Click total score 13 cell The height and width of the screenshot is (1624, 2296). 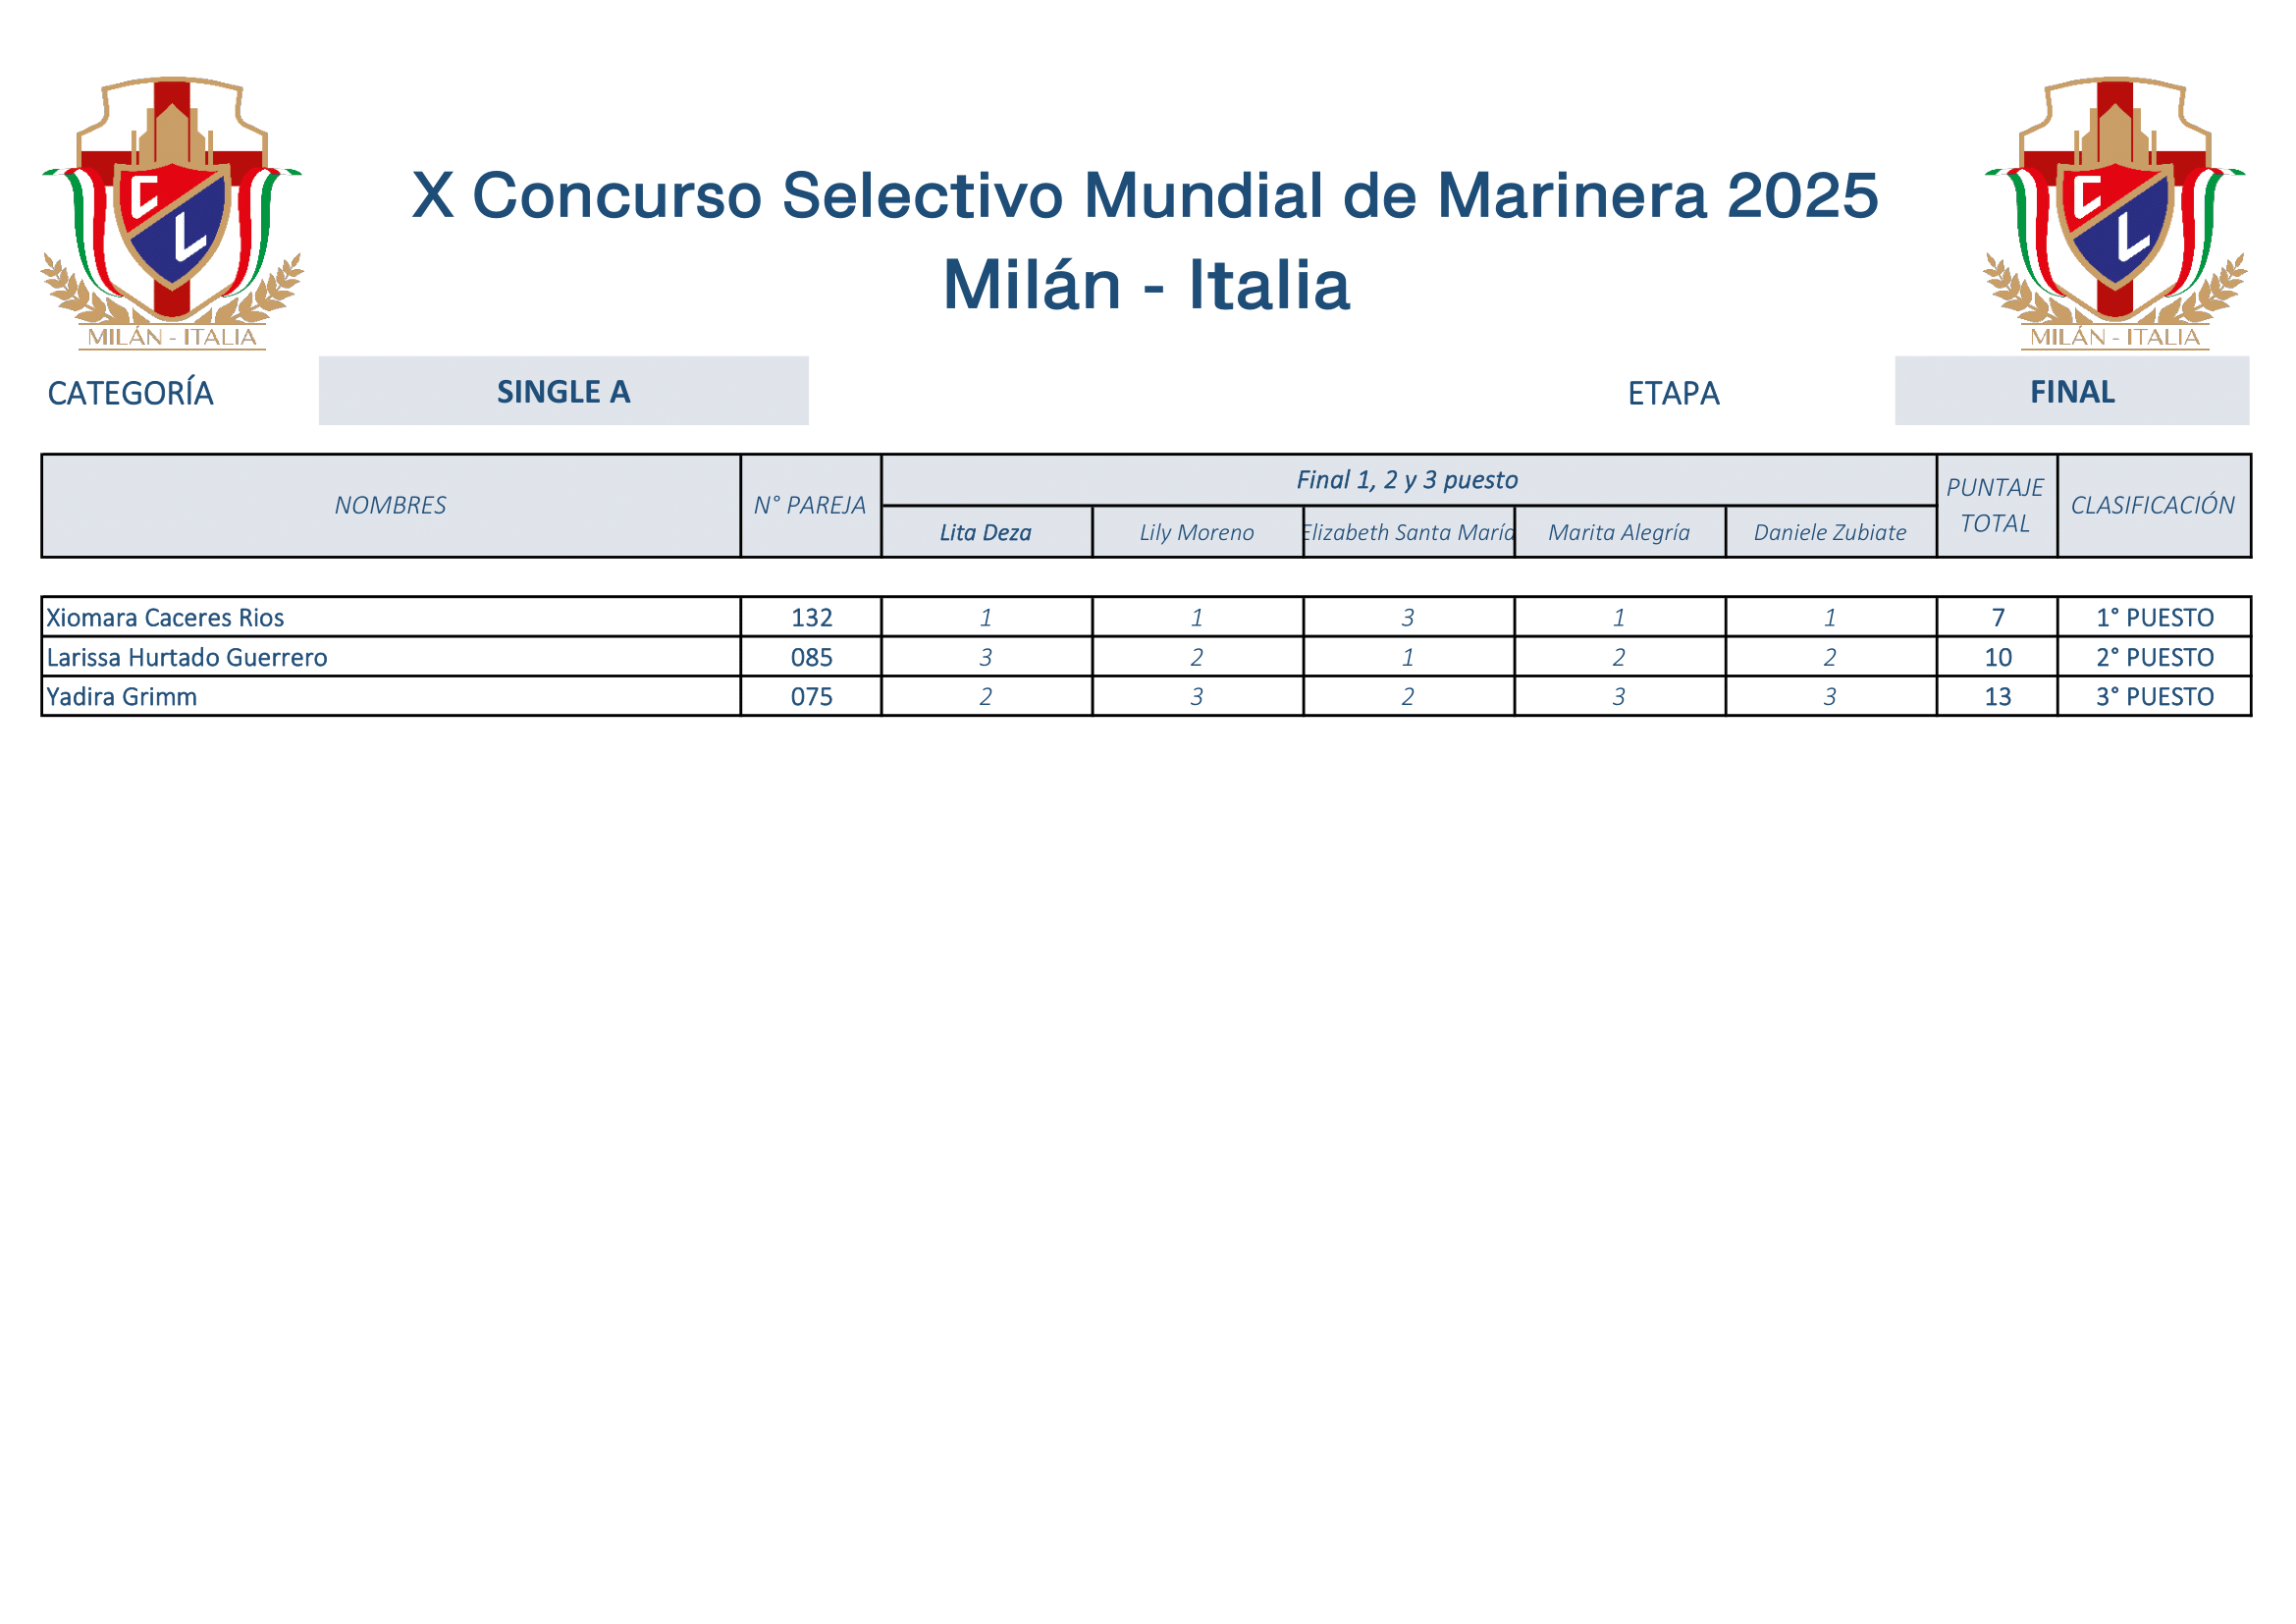coord(1997,696)
